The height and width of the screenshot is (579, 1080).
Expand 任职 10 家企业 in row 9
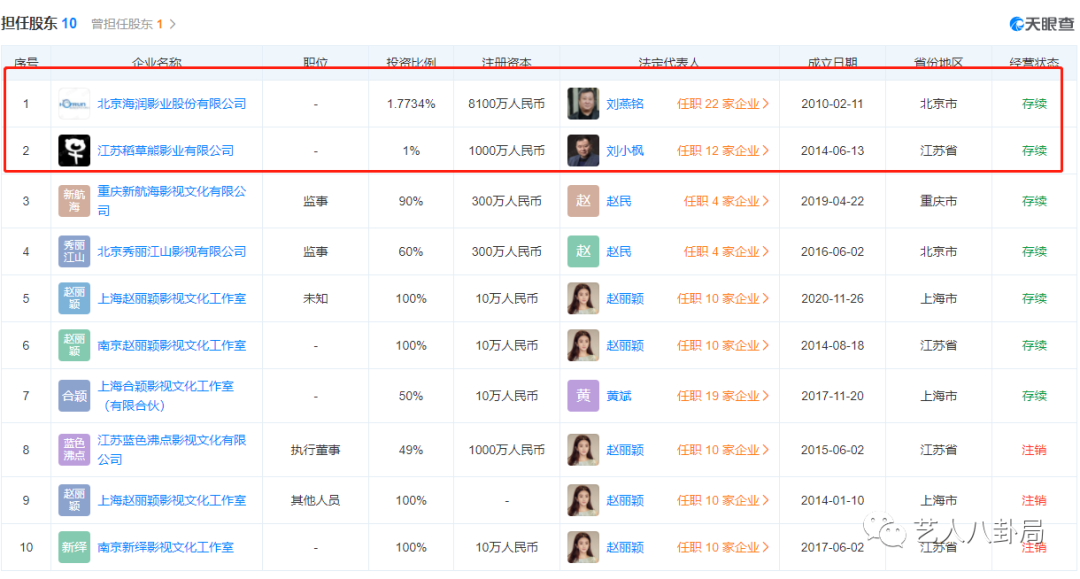click(723, 501)
